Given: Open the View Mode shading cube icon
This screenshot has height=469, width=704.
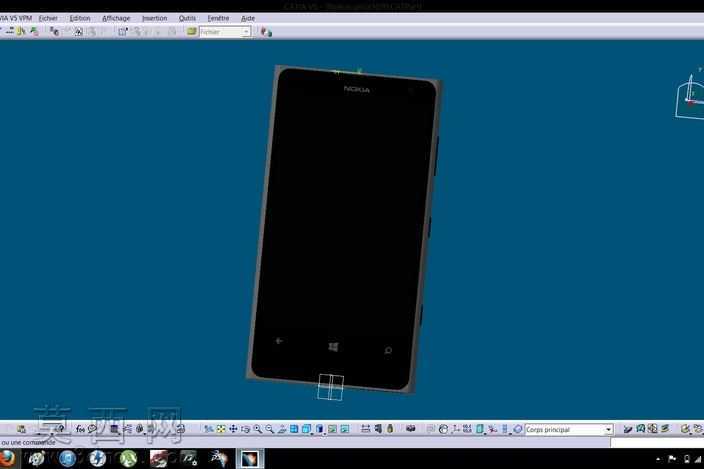Looking at the screenshot, I should click(320, 429).
